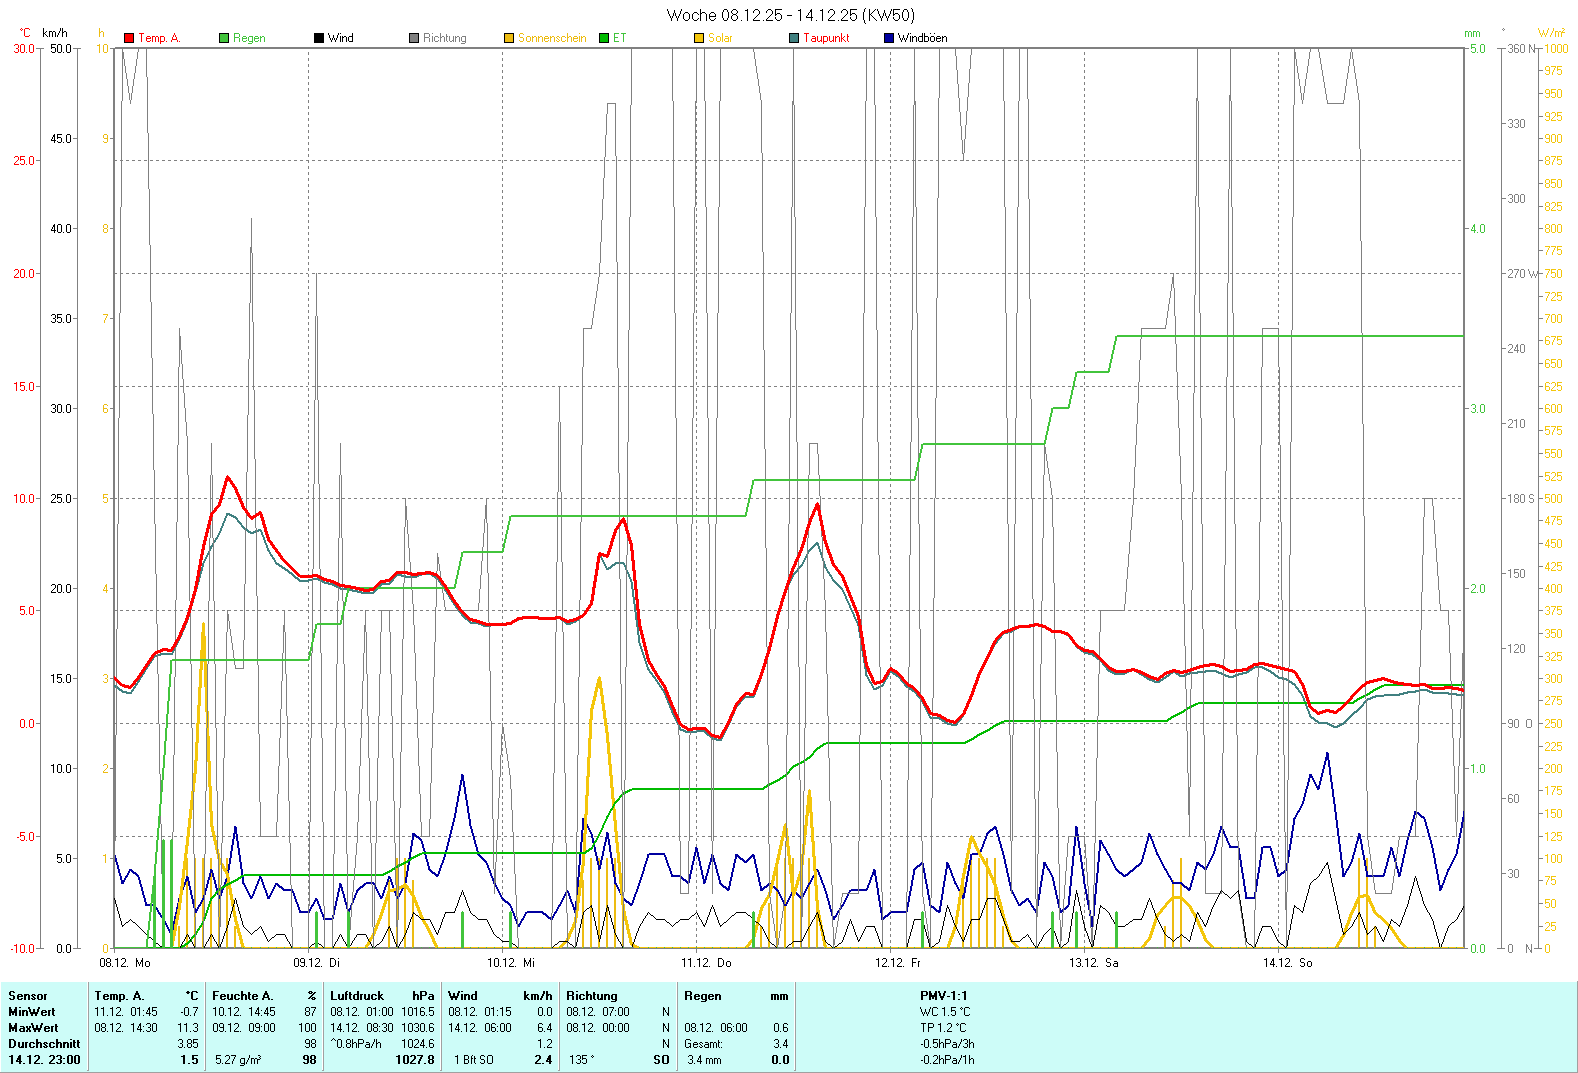
Task: Click the 14.12. So date marker
Action: [1287, 963]
